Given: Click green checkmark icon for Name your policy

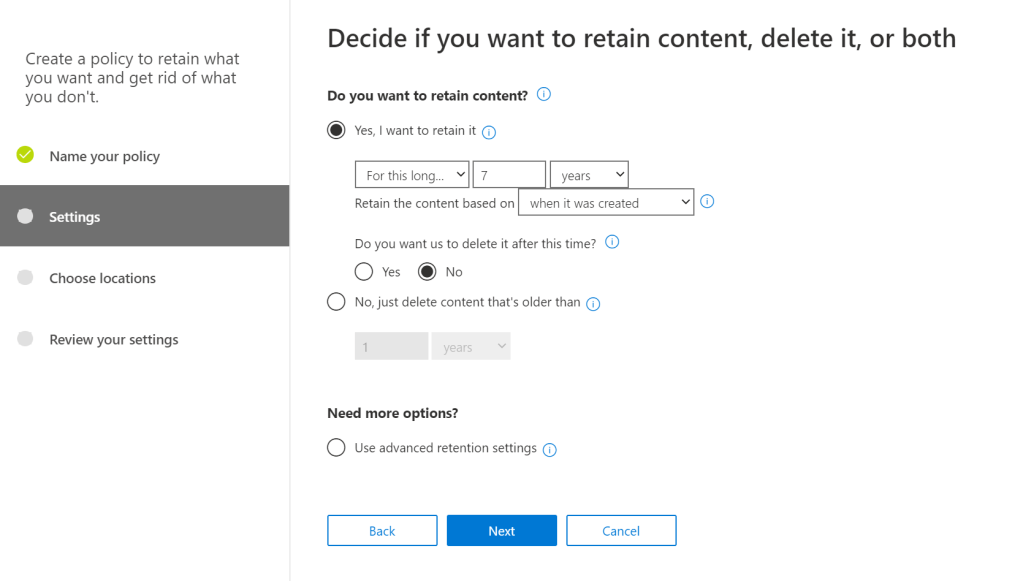Looking at the screenshot, I should click(x=26, y=155).
